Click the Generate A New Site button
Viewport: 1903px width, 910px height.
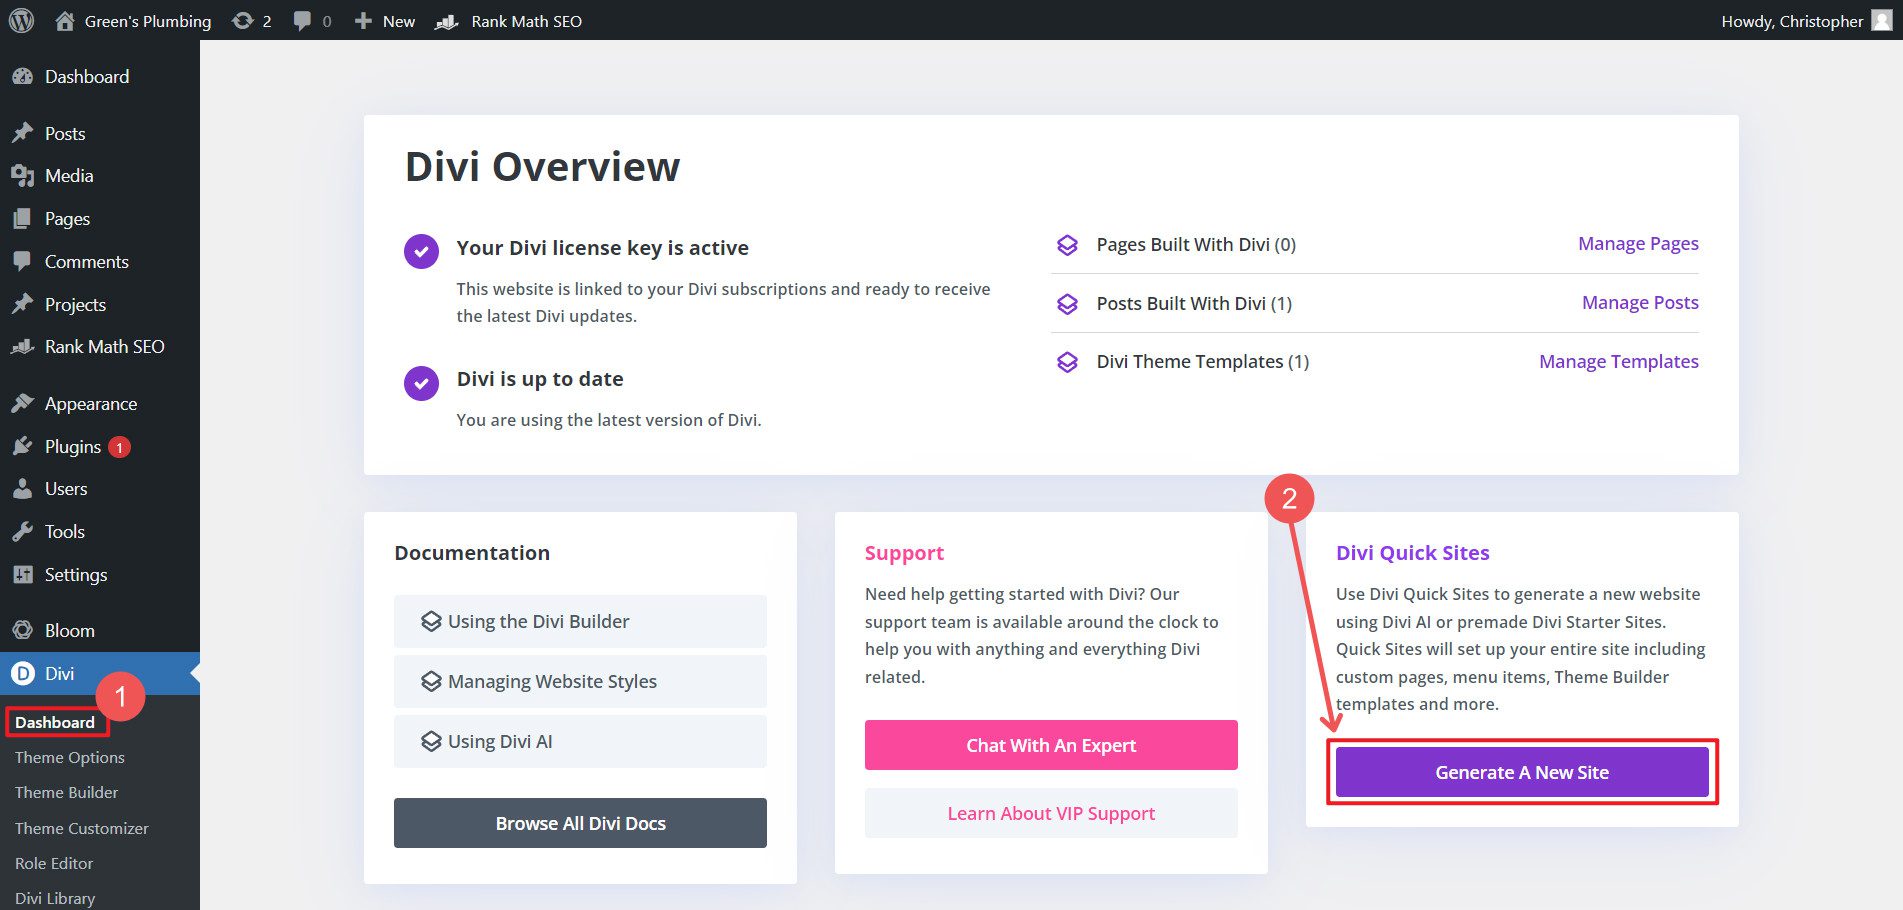(x=1521, y=771)
